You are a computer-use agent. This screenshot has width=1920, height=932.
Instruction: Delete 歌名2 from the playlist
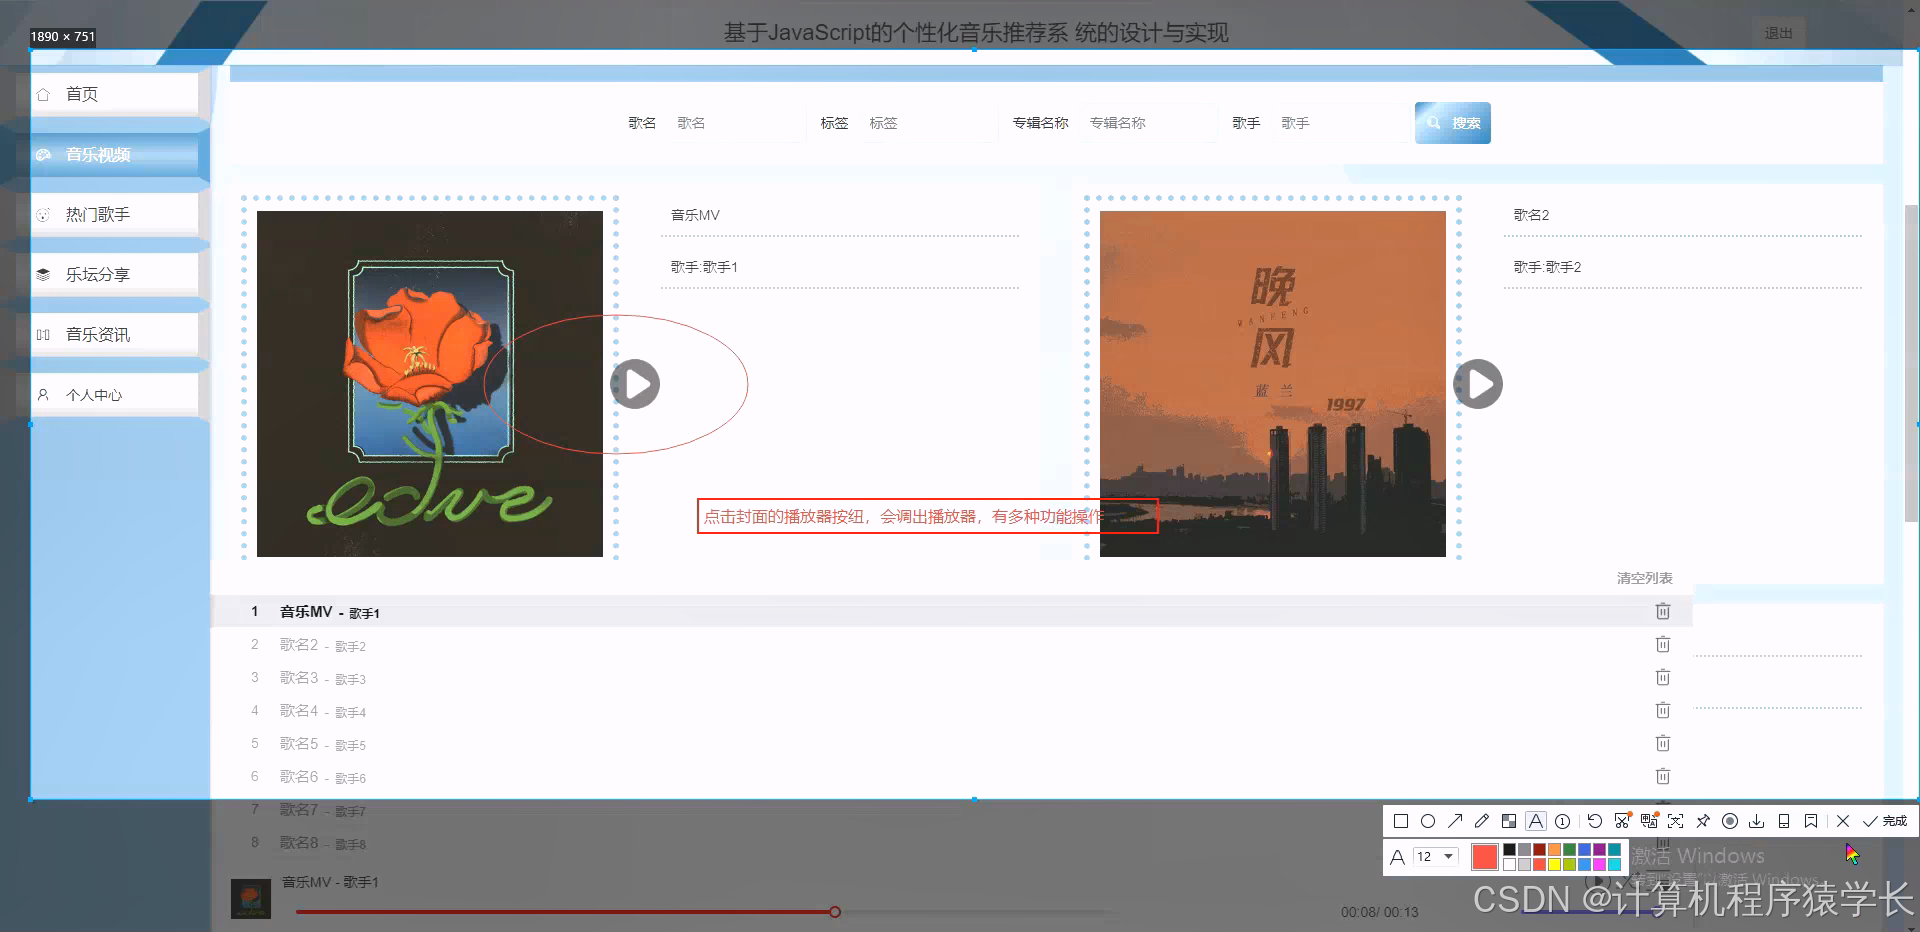[x=1663, y=644]
